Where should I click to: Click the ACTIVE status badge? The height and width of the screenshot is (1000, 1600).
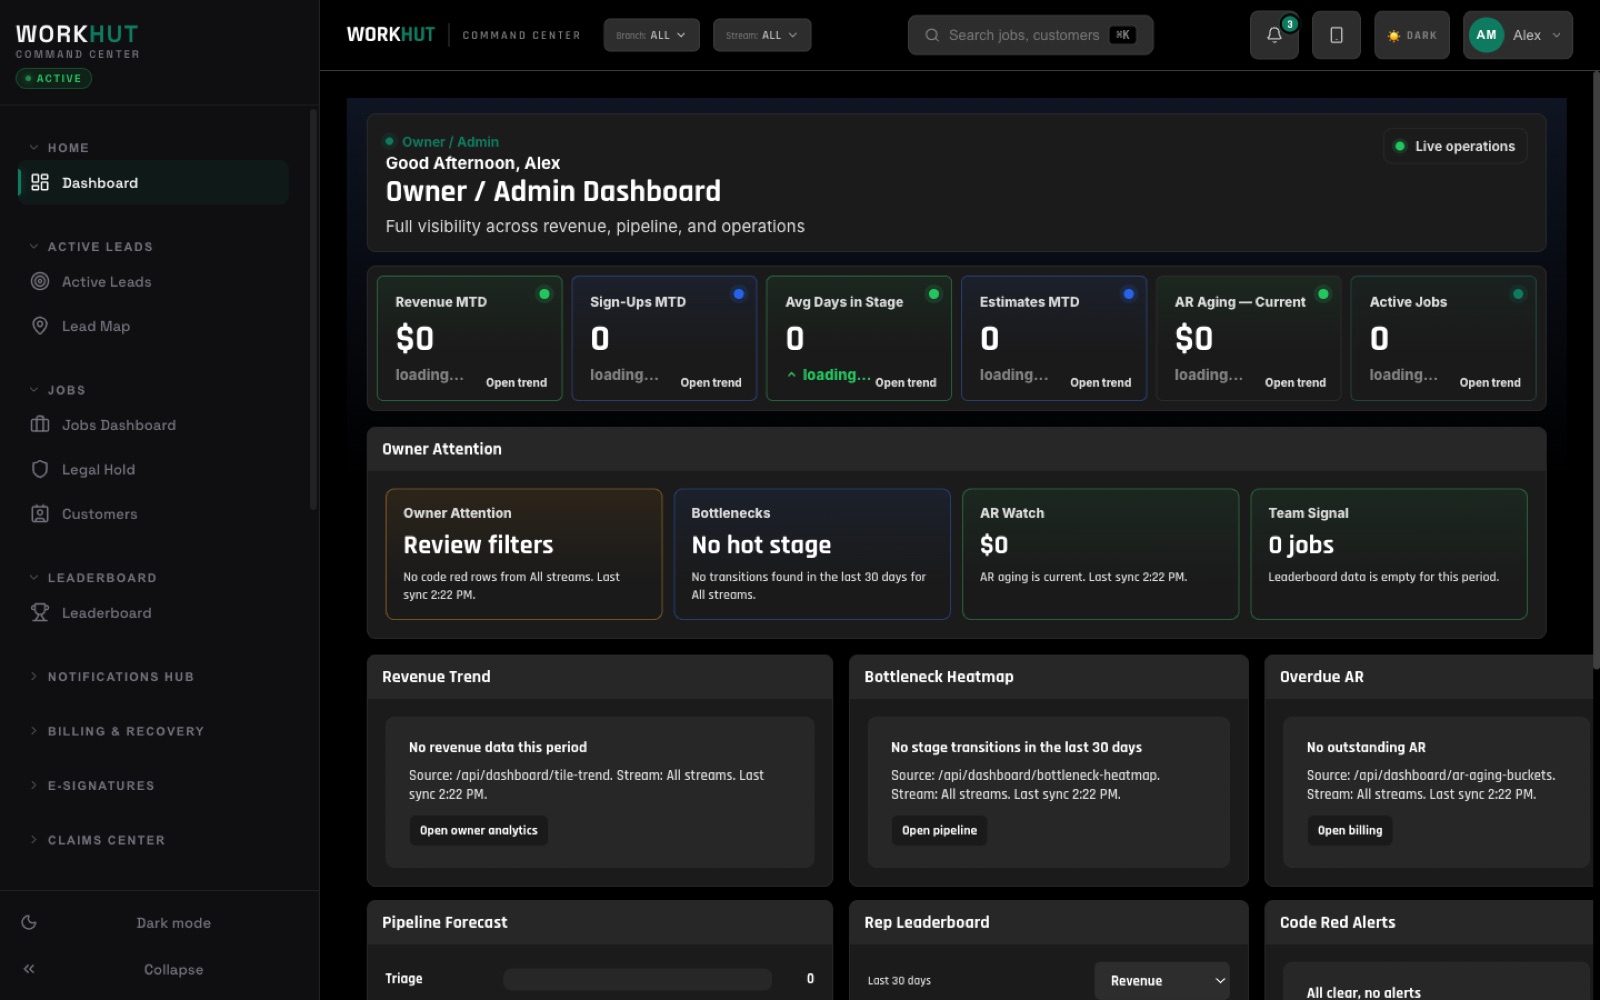point(54,78)
